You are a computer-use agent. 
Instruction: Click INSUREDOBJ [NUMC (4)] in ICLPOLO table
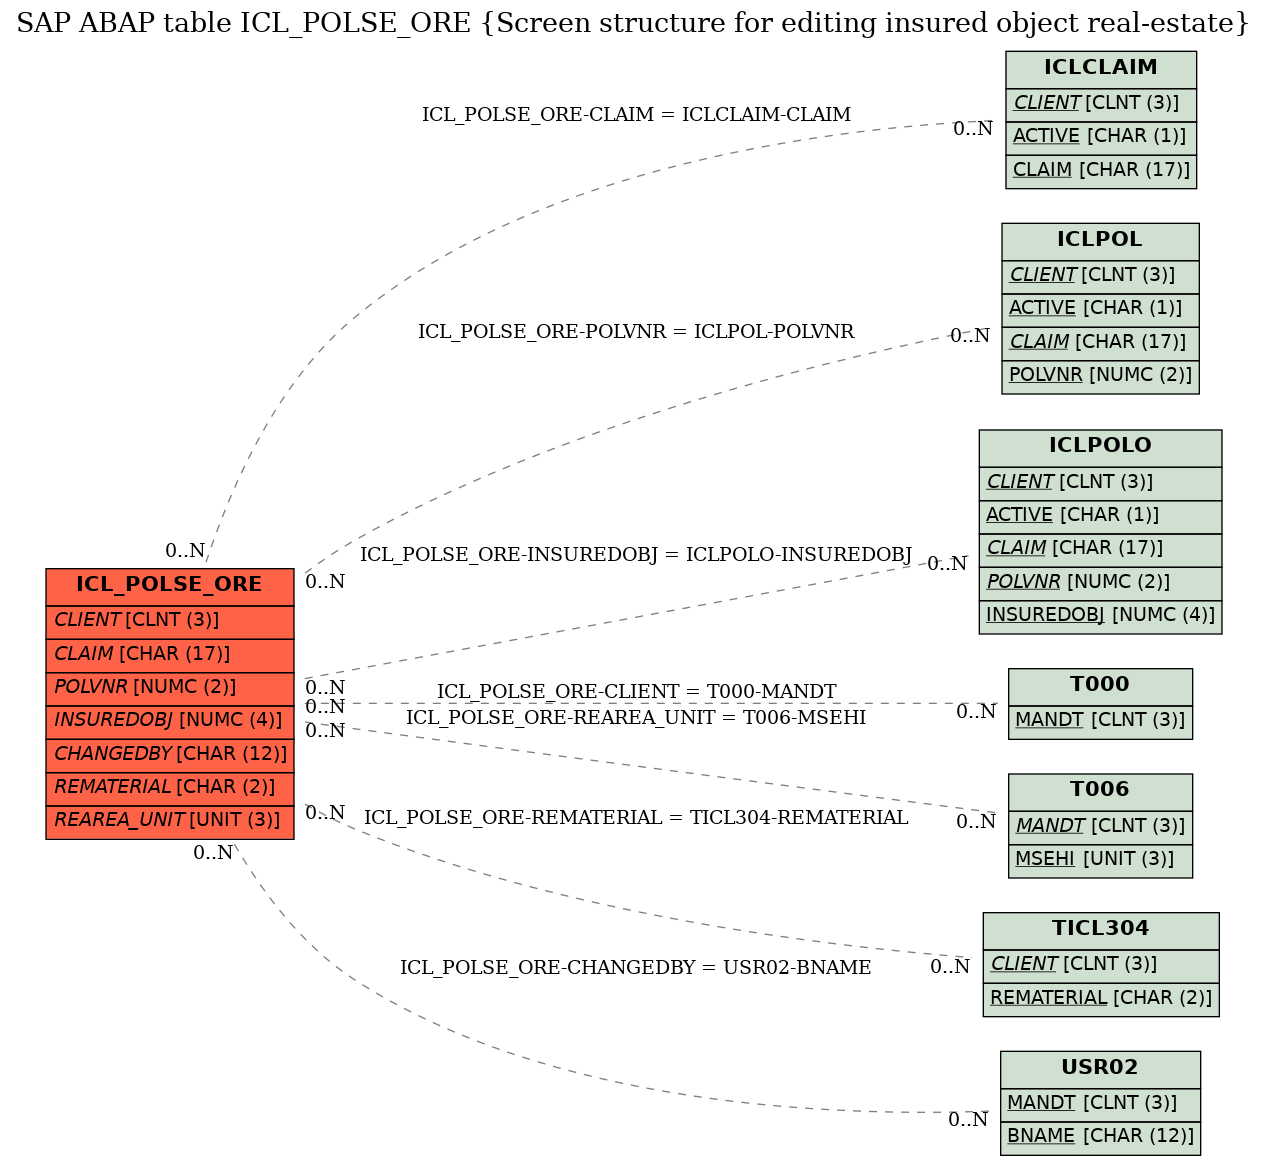pyautogui.click(x=1100, y=616)
